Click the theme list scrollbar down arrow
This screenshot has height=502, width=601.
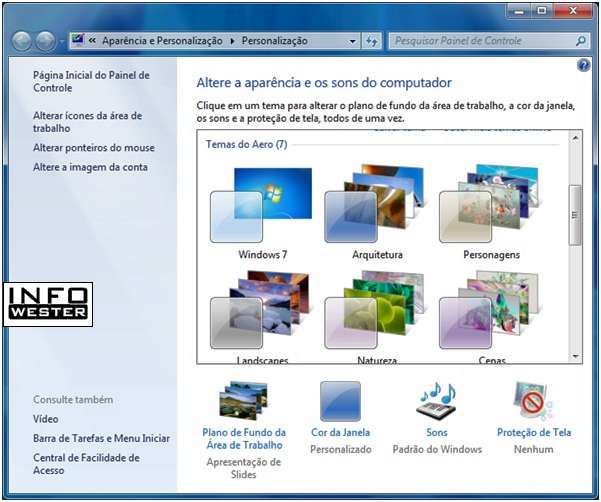(x=575, y=357)
